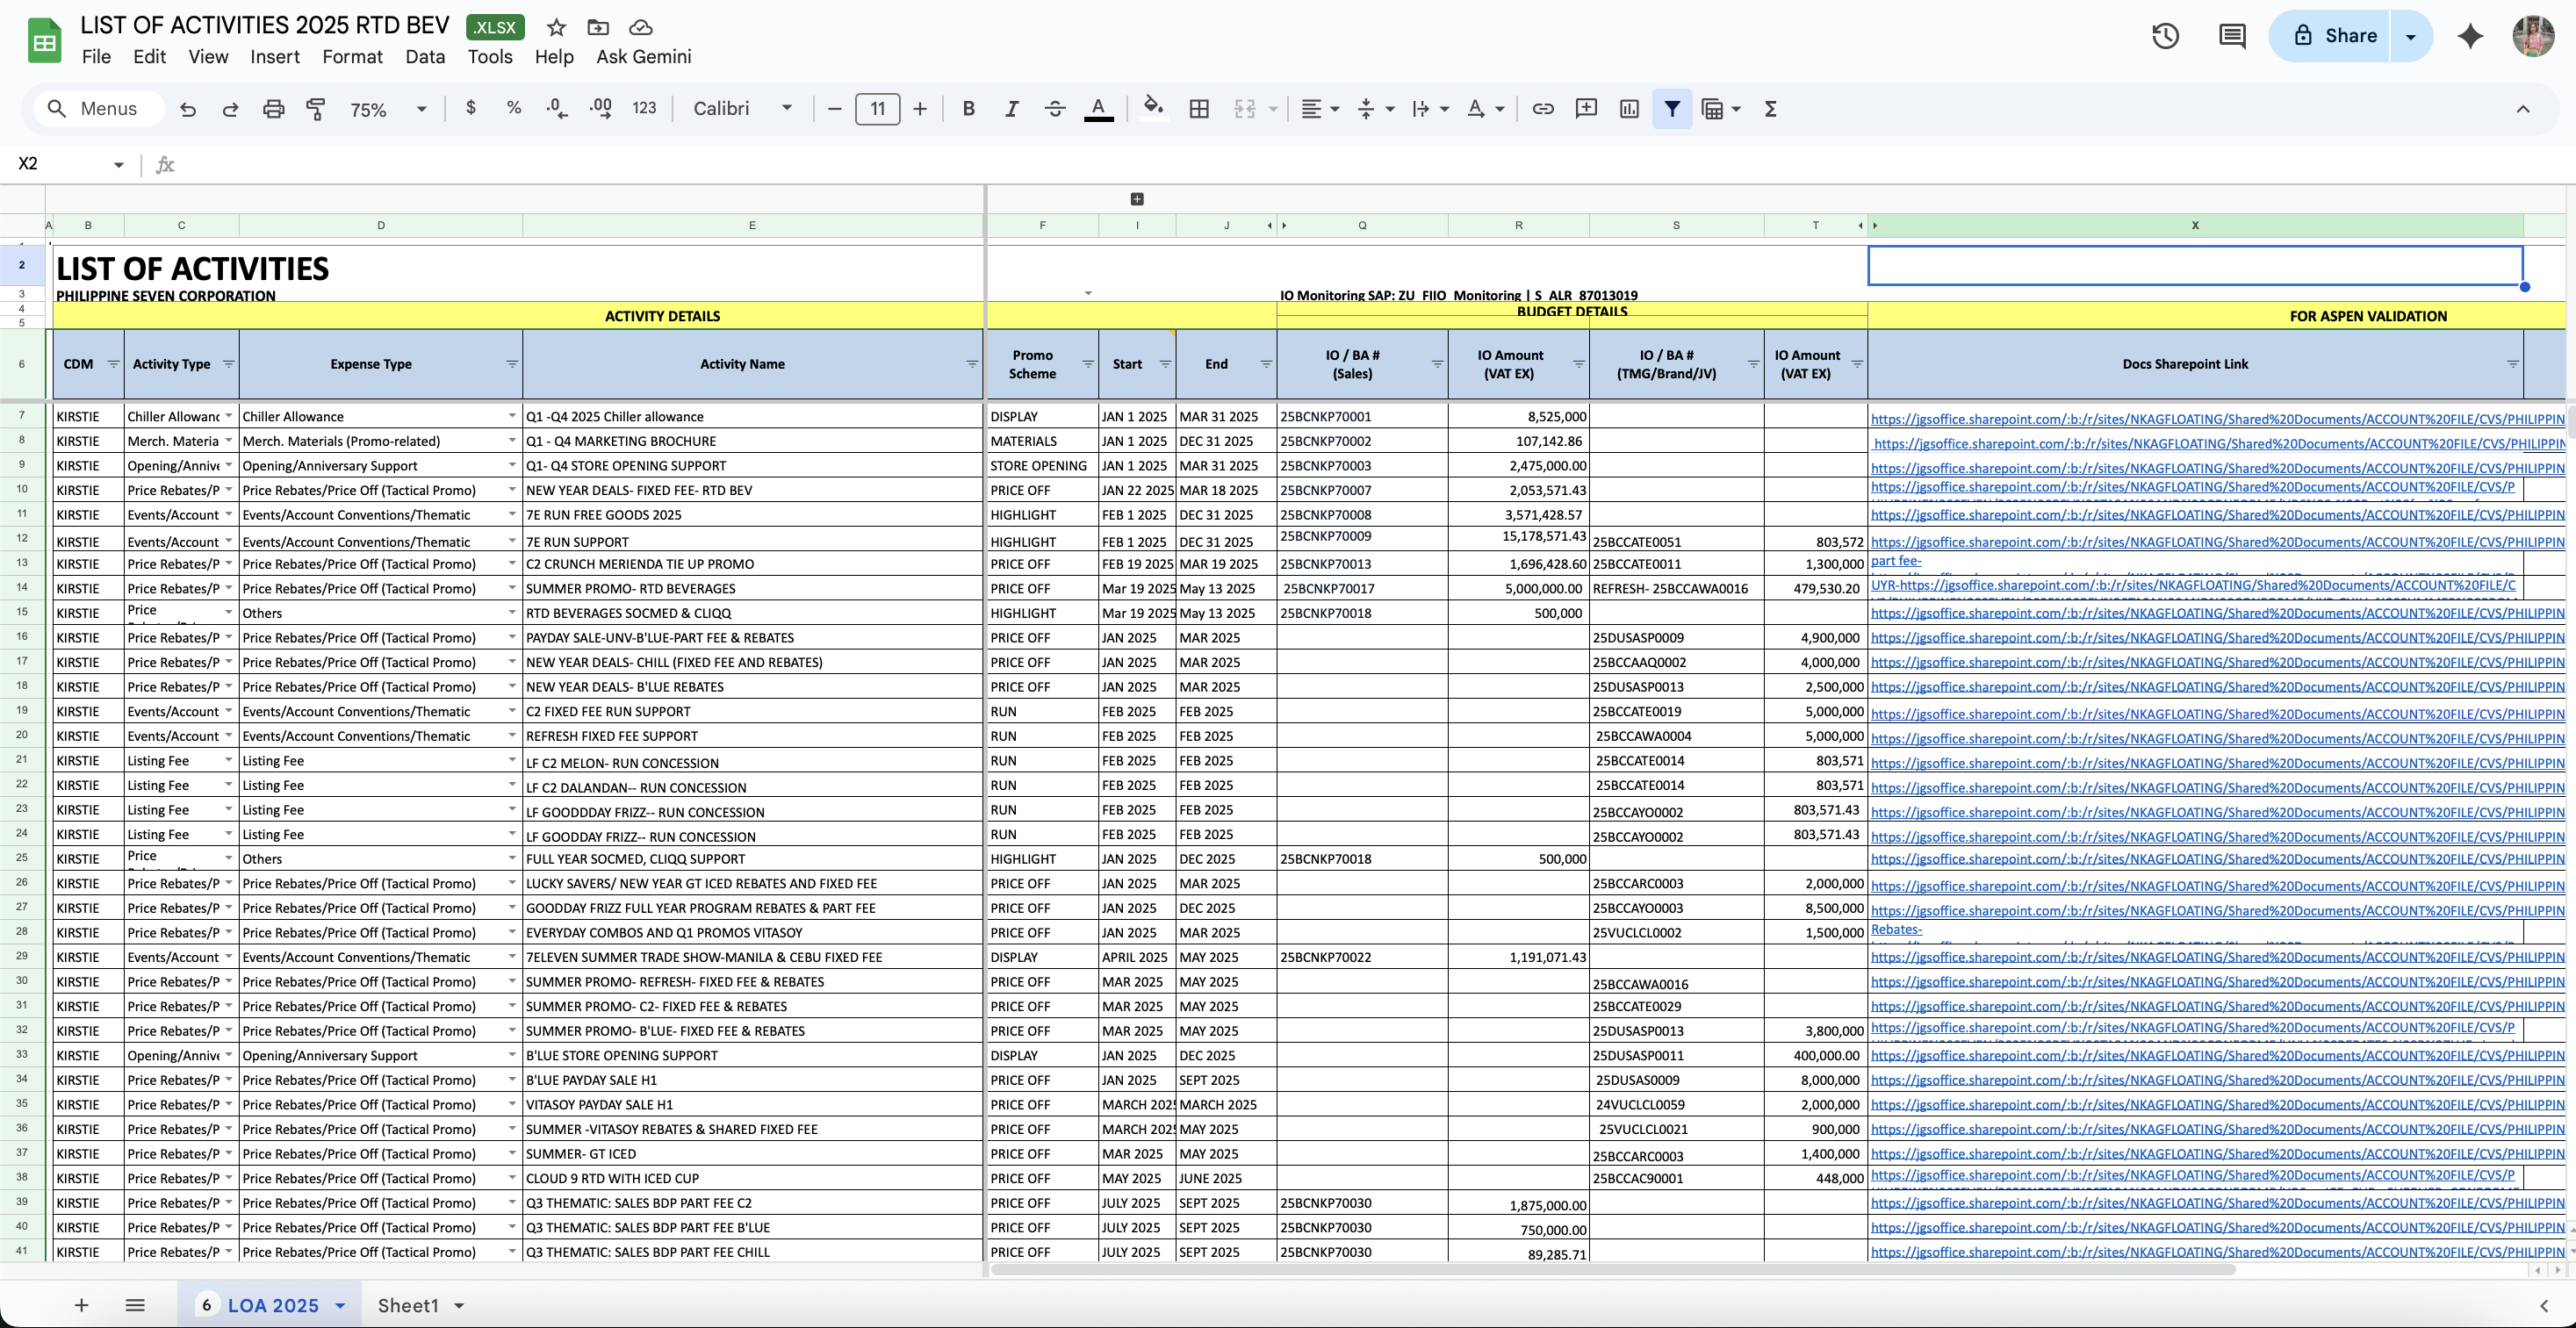Star this spreadsheet document
Image resolution: width=2576 pixels, height=1328 pixels.
557,27
